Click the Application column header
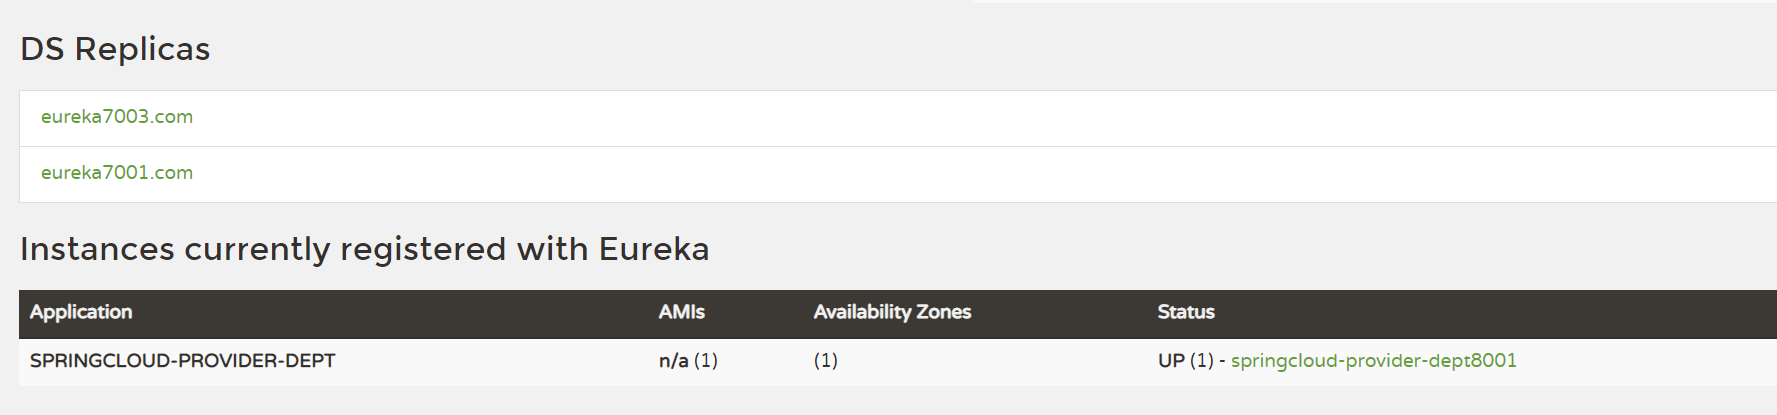 [81, 312]
